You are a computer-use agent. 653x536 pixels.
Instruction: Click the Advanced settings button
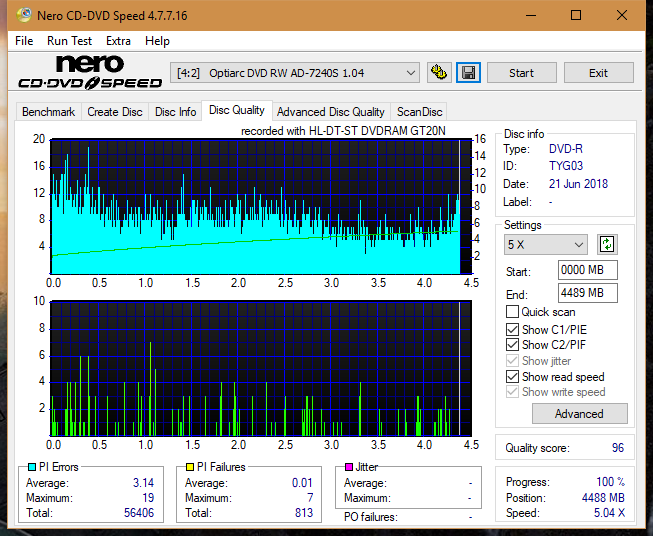(x=579, y=414)
